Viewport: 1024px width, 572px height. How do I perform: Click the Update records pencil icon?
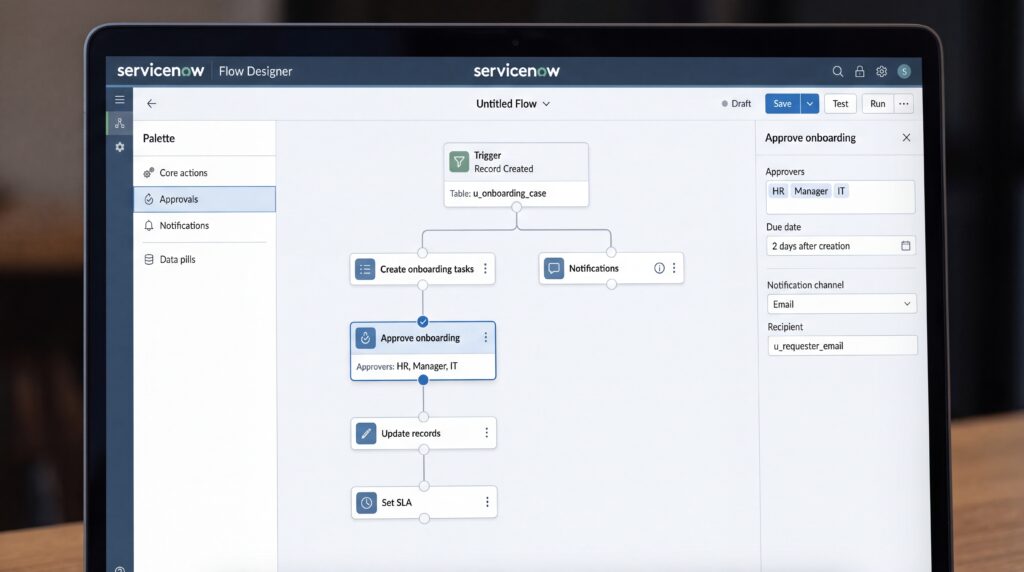tap(366, 433)
